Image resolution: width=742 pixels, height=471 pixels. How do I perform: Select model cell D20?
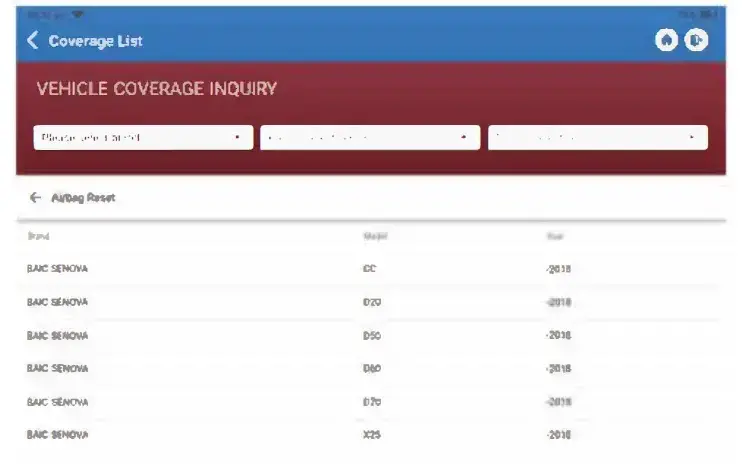[x=372, y=302]
